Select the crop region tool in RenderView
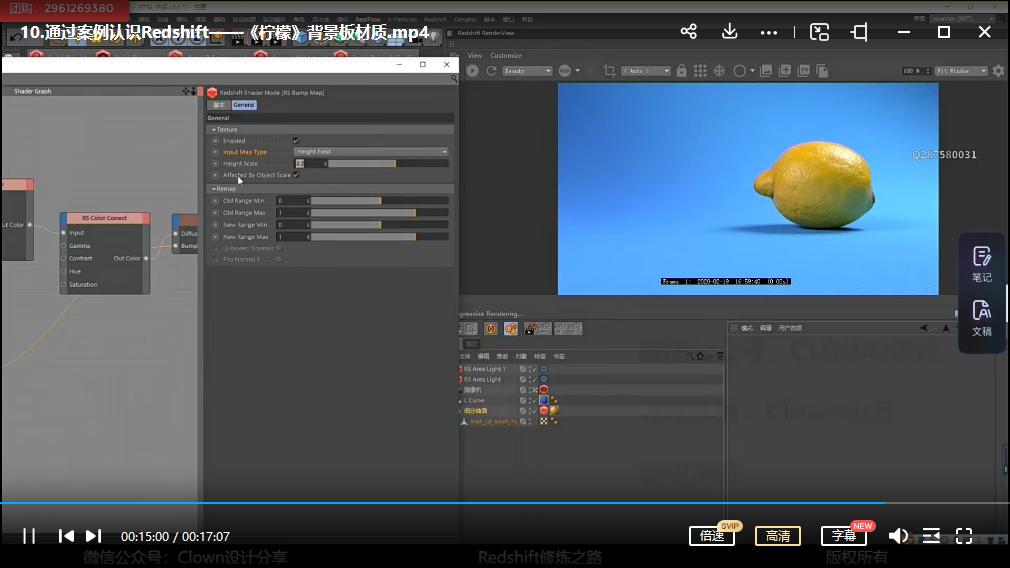 609,71
